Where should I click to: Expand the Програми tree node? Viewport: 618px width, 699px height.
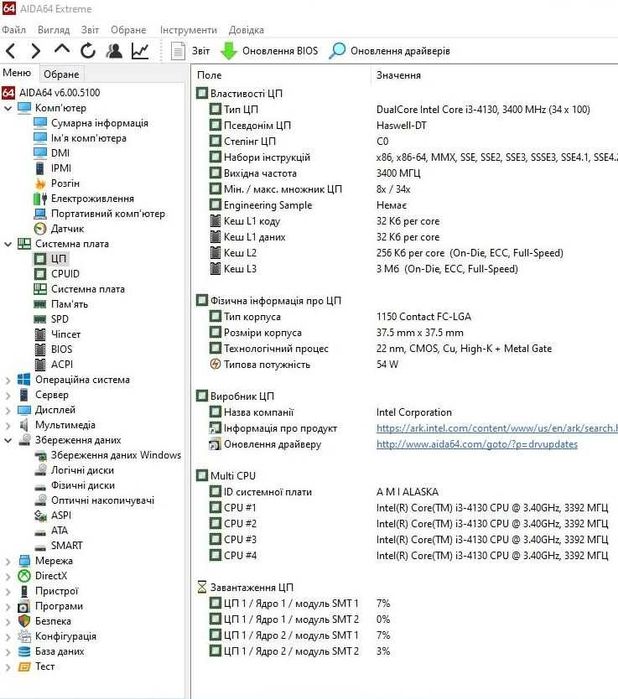pyautogui.click(x=8, y=607)
